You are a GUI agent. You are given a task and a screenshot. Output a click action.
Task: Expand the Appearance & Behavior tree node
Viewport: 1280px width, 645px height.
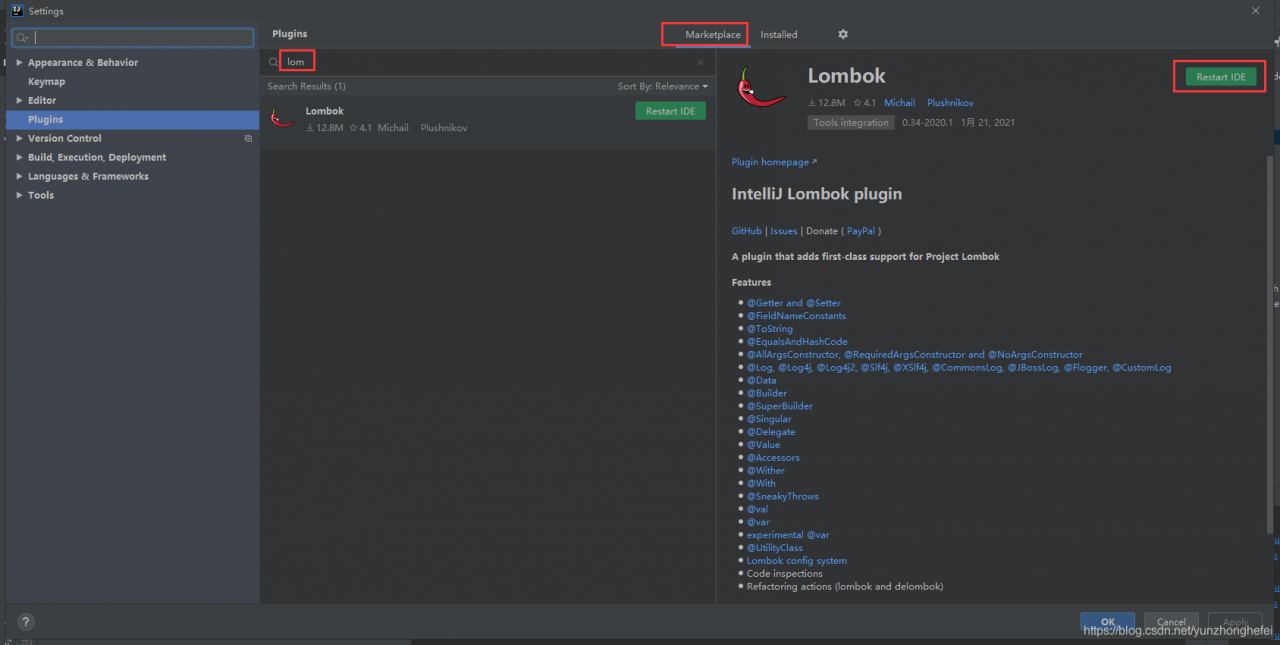19,63
